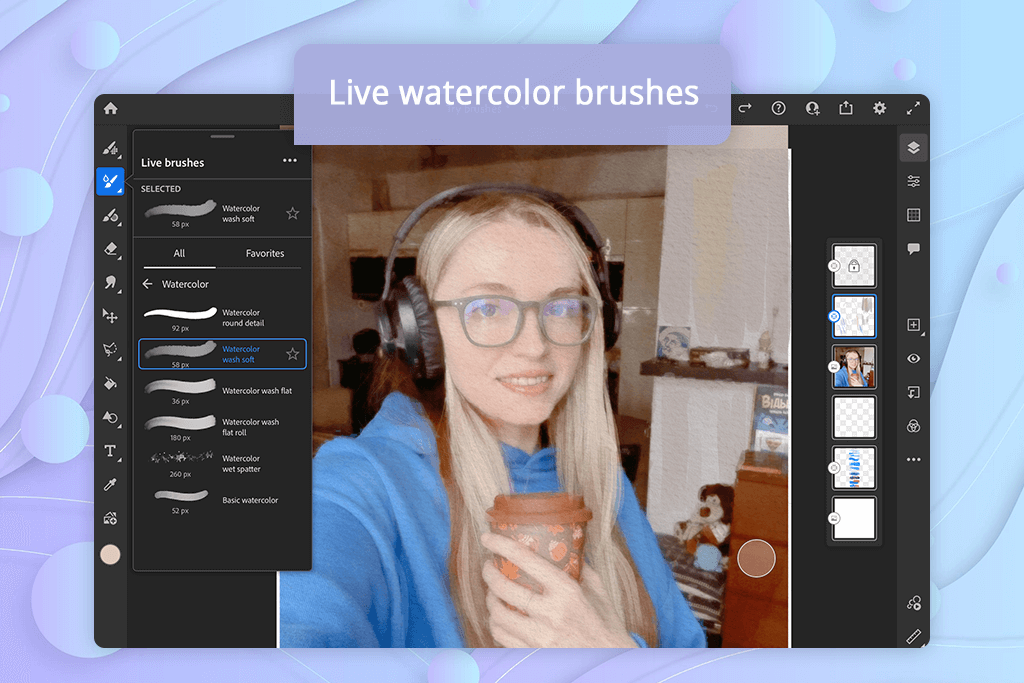The image size is (1024, 683).
Task: Open the Share/export icon
Action: pos(846,108)
